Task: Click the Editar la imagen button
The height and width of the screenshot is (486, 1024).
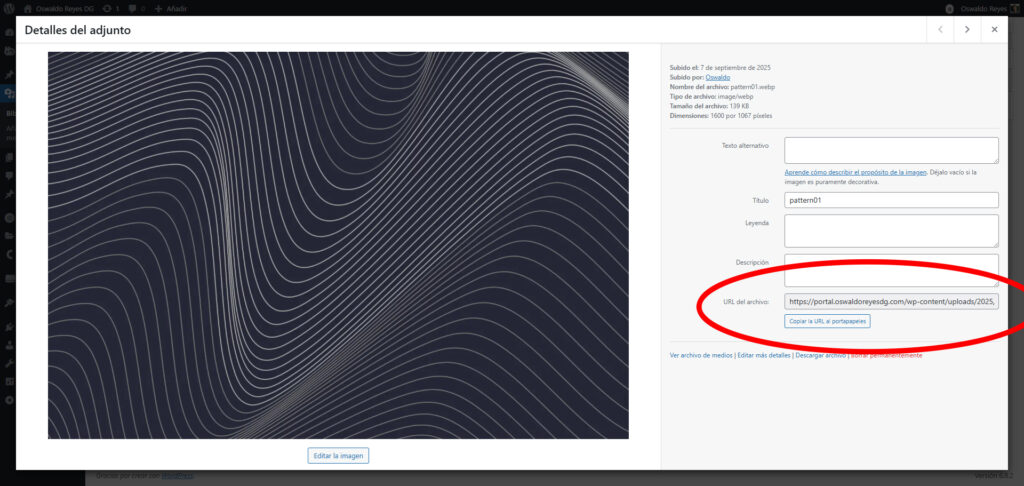Action: tap(338, 456)
